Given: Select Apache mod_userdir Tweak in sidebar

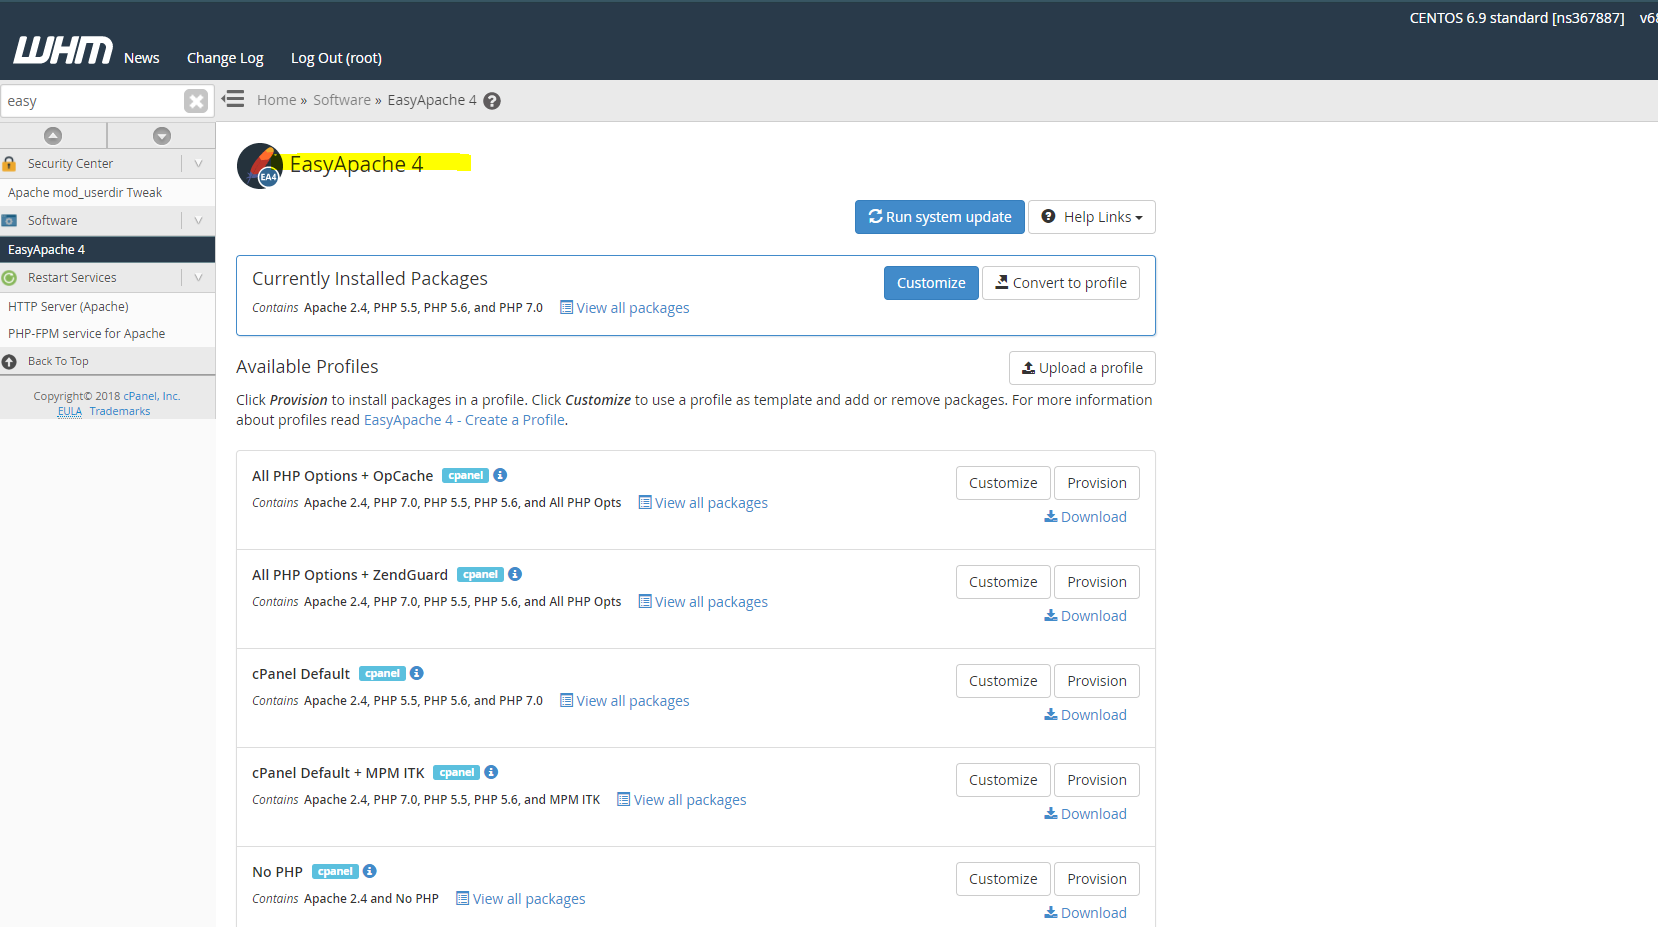Looking at the screenshot, I should [107, 192].
